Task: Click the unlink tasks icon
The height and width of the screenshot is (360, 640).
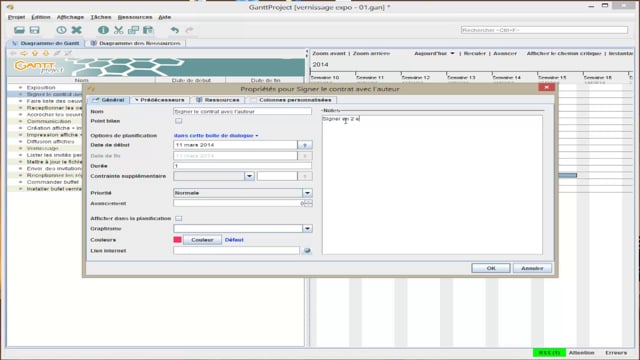Action: pyautogui.click(x=68, y=53)
